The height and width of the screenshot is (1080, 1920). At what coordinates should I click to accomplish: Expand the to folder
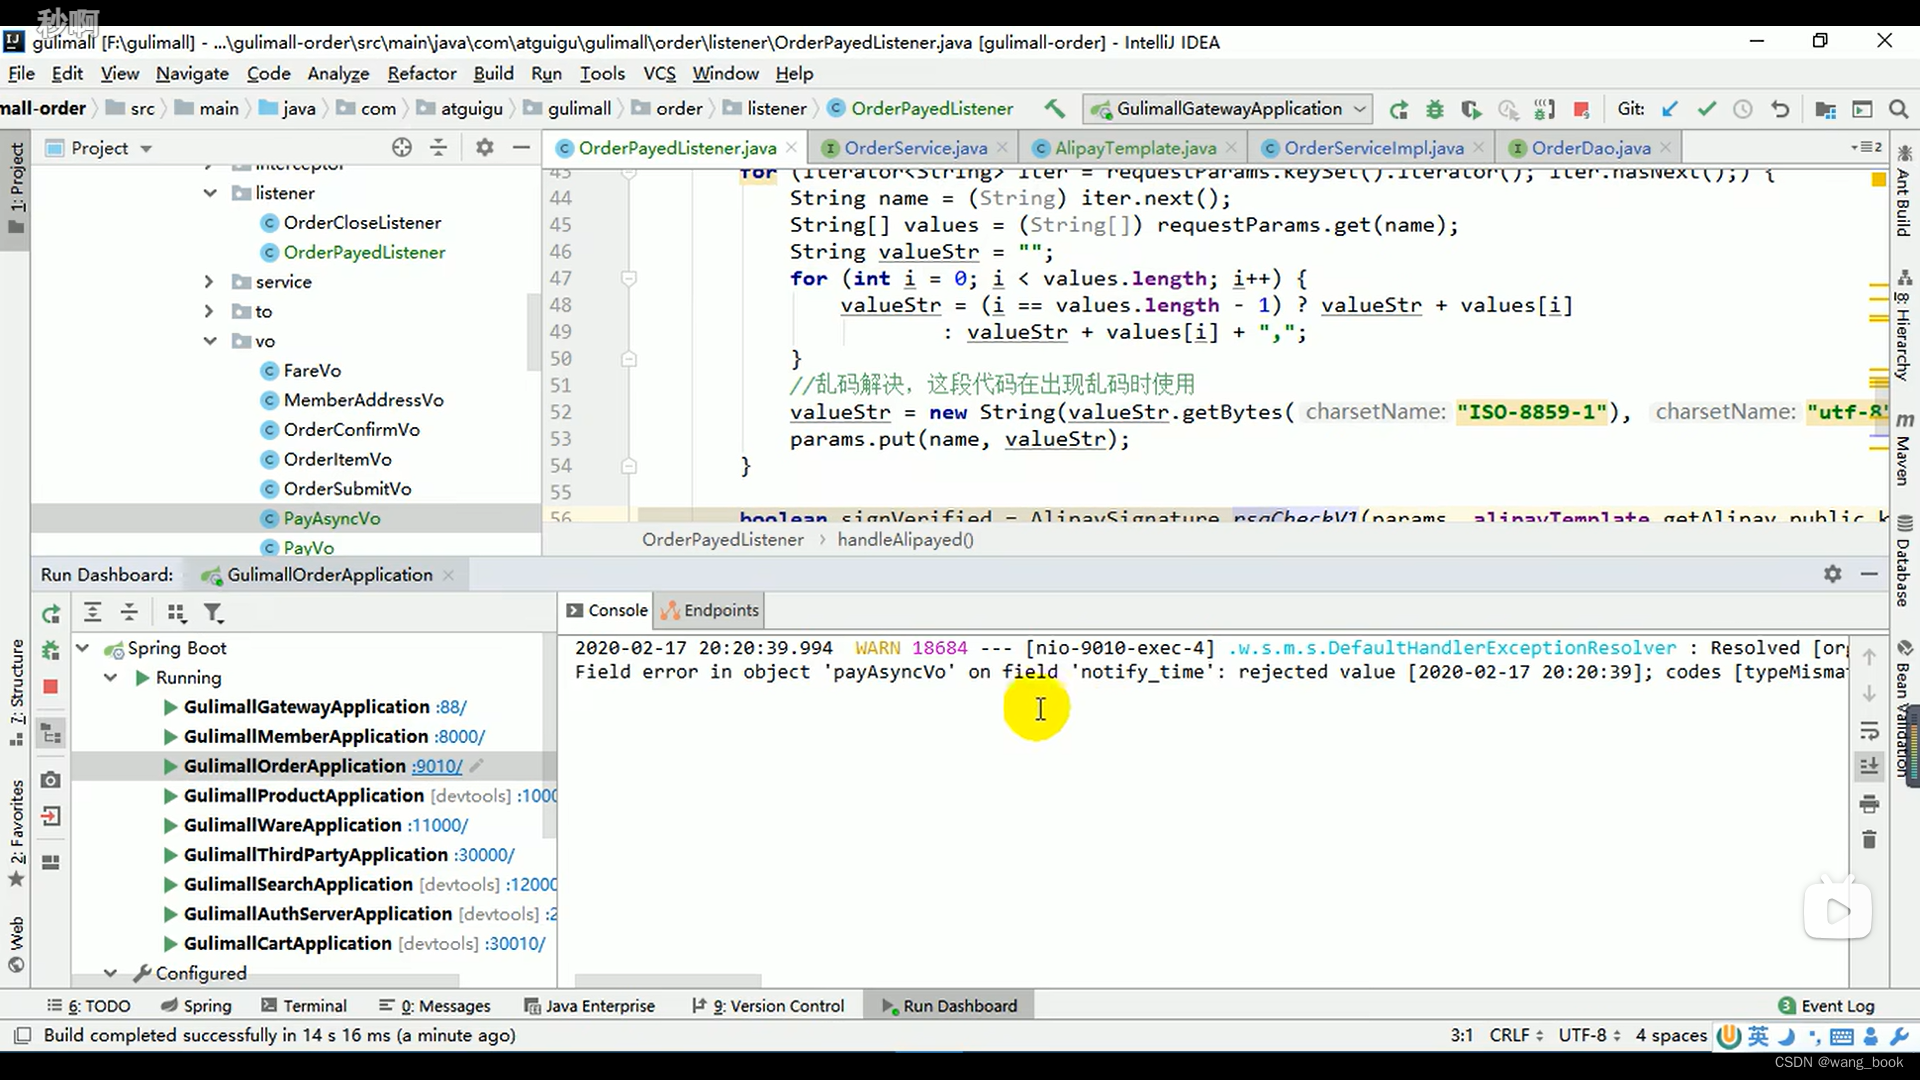click(209, 312)
